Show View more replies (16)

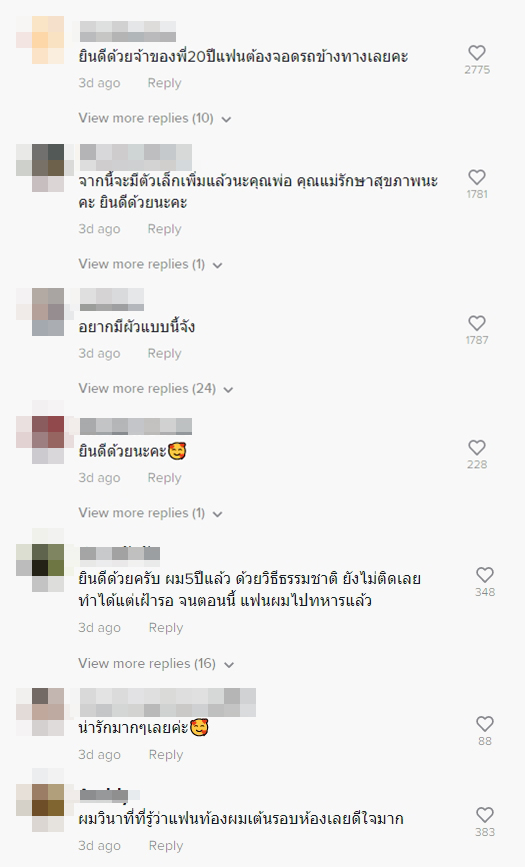click(x=156, y=664)
